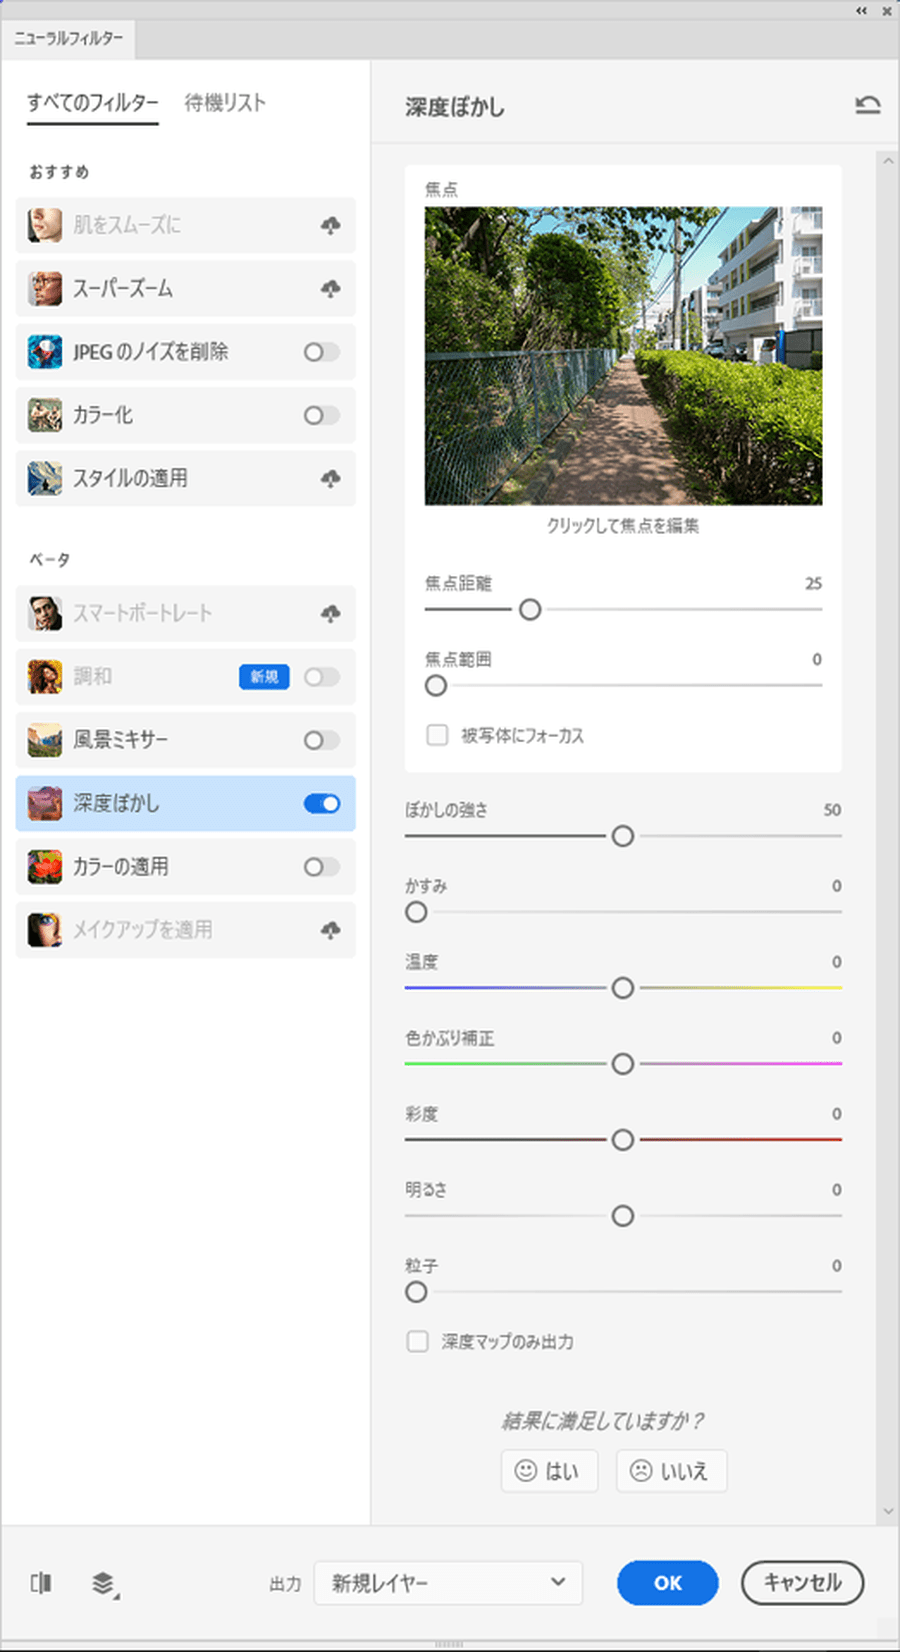Click the 彩度 slider handle
Viewport: 900px width, 1652px height.
623,1140
